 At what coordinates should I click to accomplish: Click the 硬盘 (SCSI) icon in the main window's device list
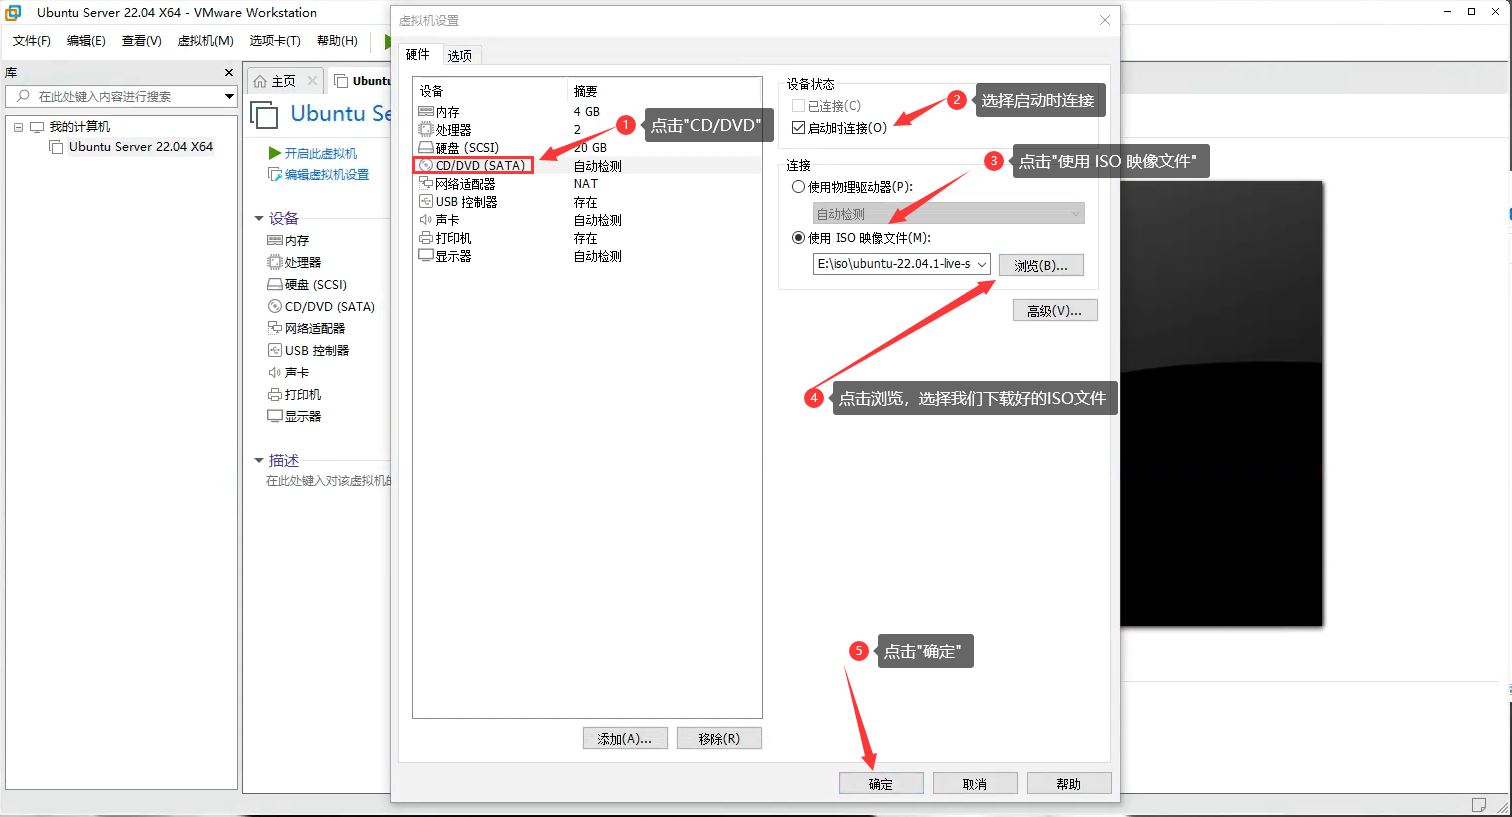275,284
